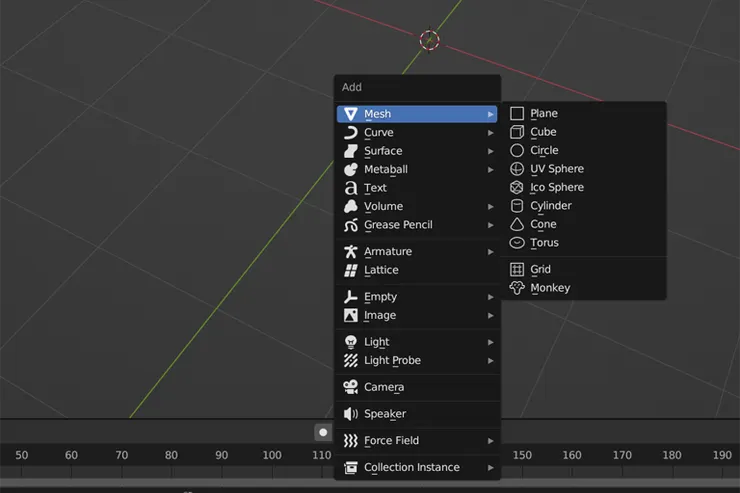Click the Monkey head icon
Image resolution: width=740 pixels, height=493 pixels.
tap(517, 288)
